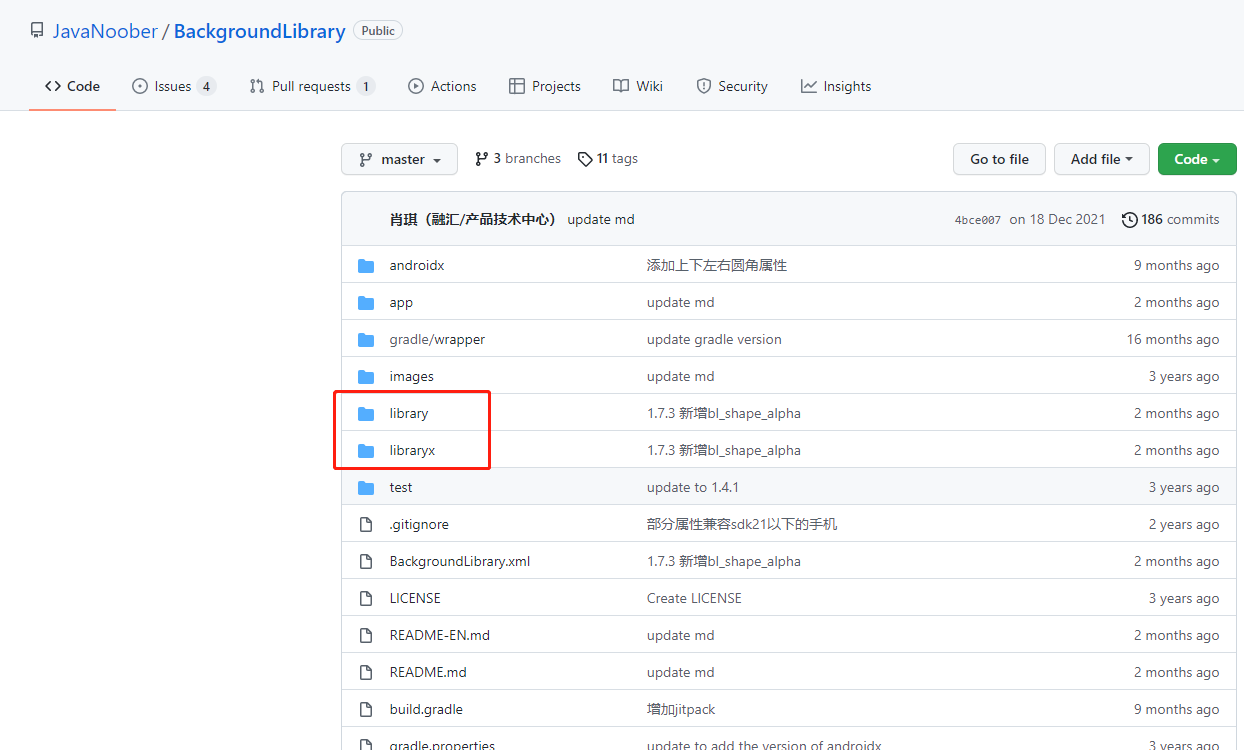Open the library folder name link
The width and height of the screenshot is (1244, 750).
409,414
